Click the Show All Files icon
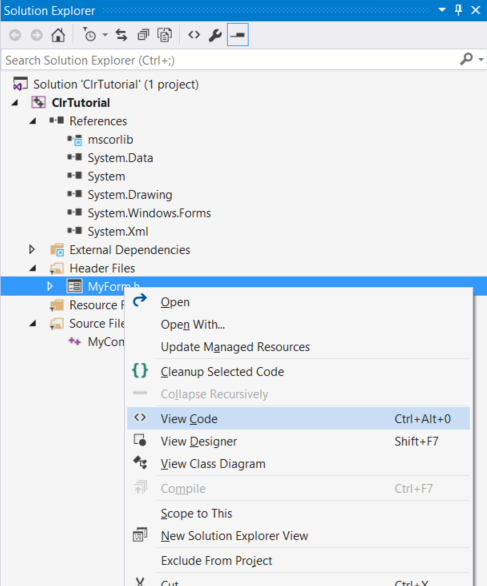 tap(164, 35)
